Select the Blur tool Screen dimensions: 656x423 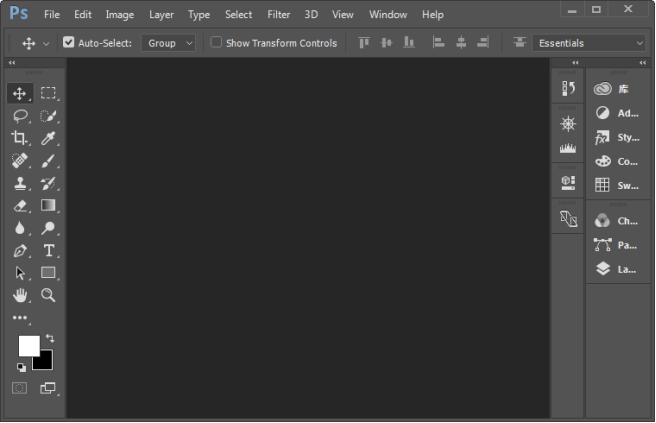[20, 228]
